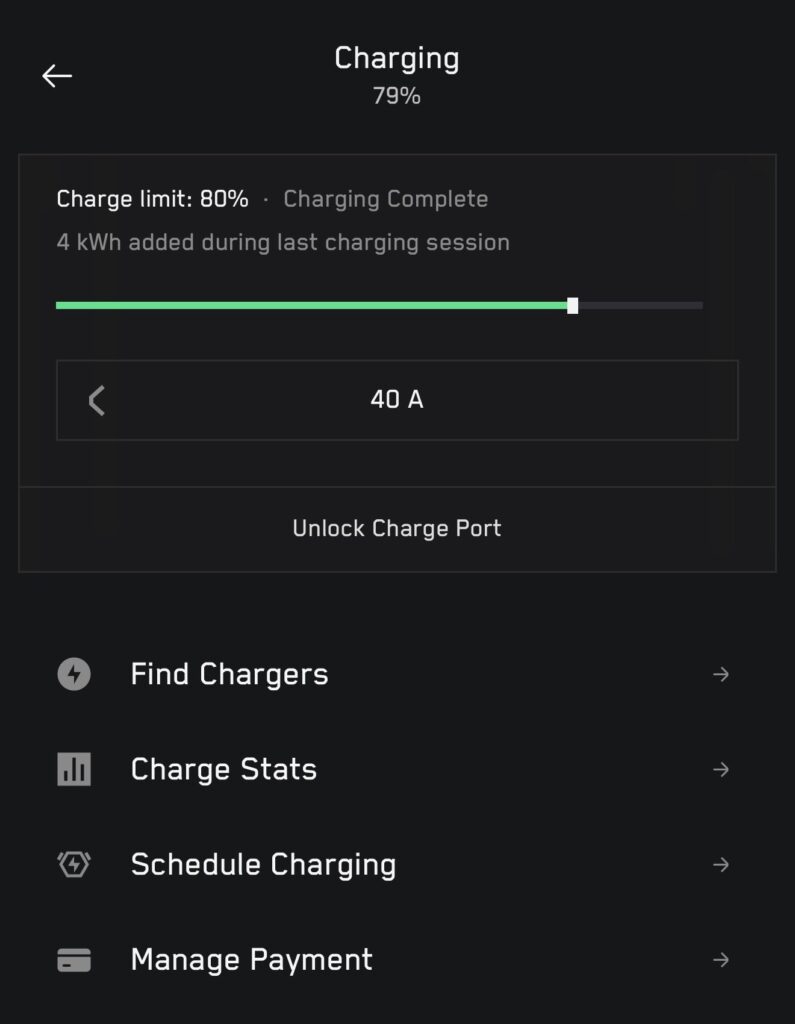This screenshot has height=1024, width=795.
Task: Decrease charging current with left chevron
Action: coord(97,401)
